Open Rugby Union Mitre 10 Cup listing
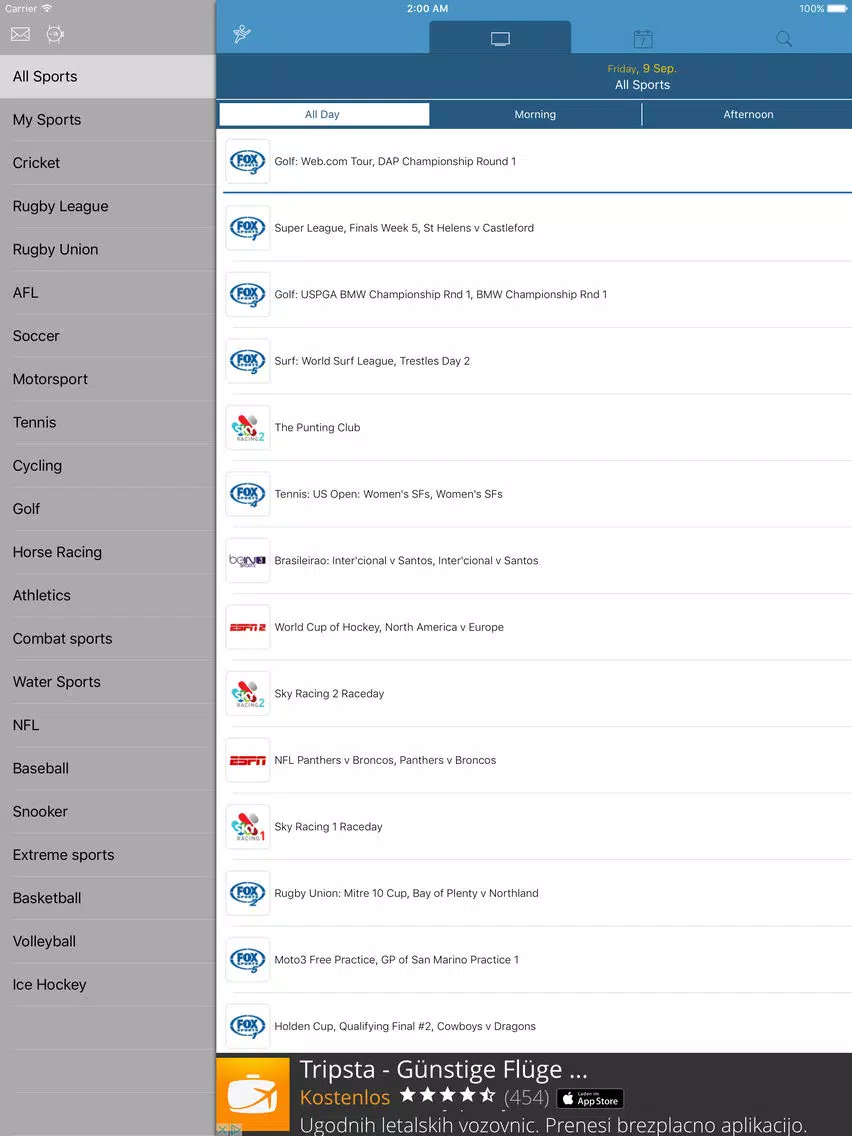This screenshot has width=852, height=1136. pyautogui.click(x=534, y=893)
